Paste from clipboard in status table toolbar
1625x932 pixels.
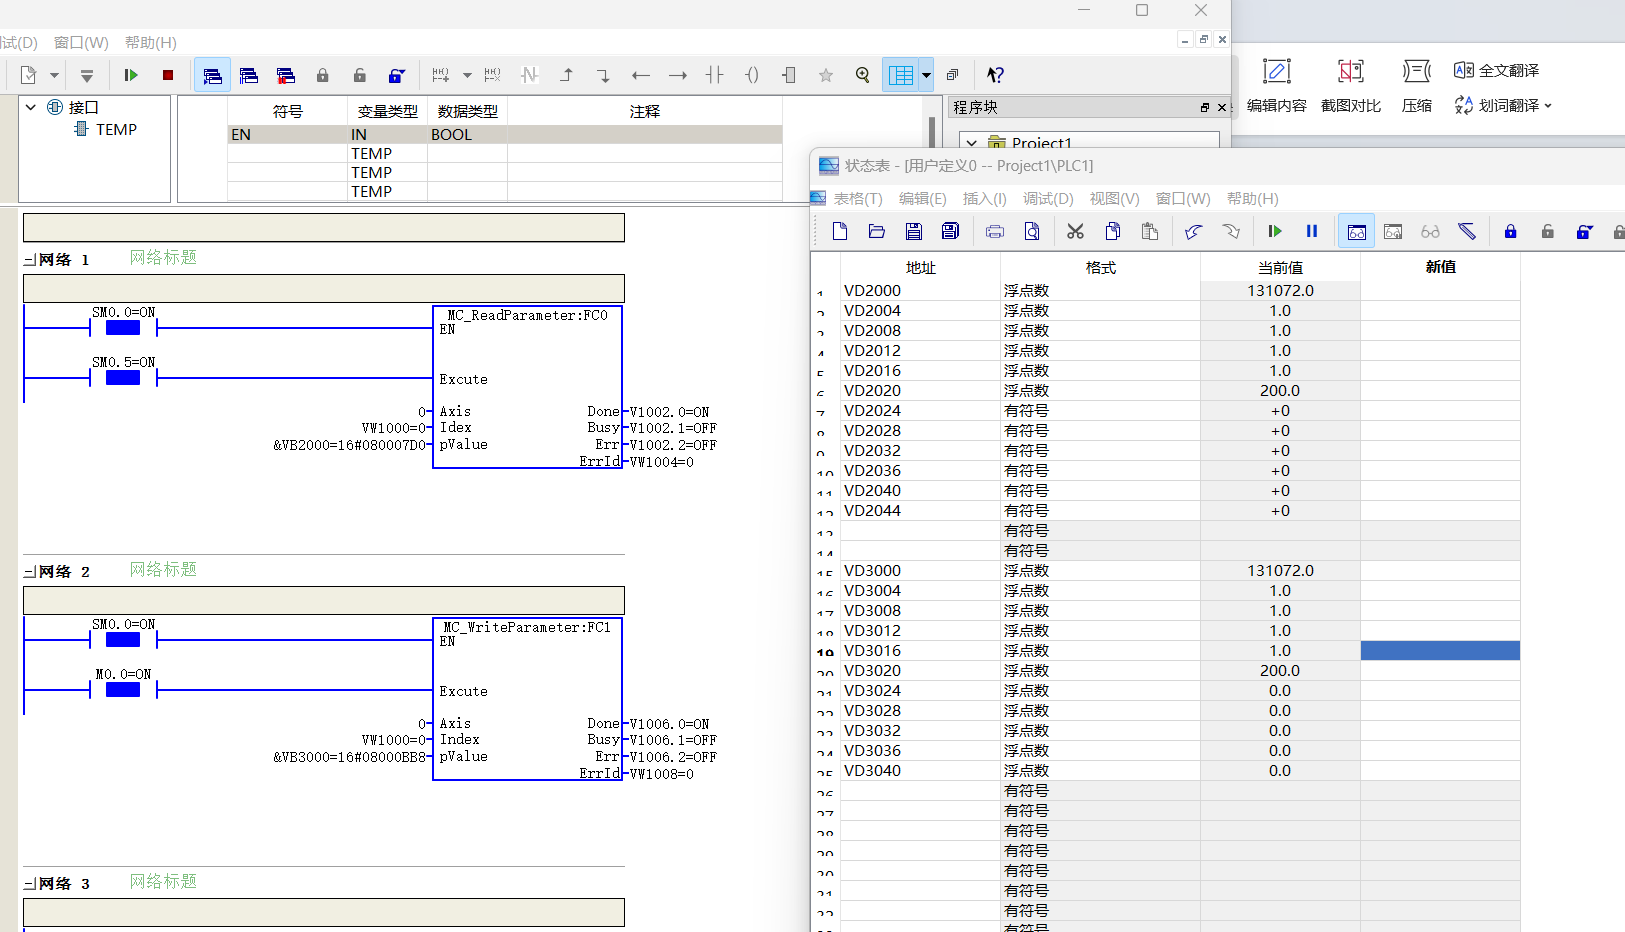1150,231
